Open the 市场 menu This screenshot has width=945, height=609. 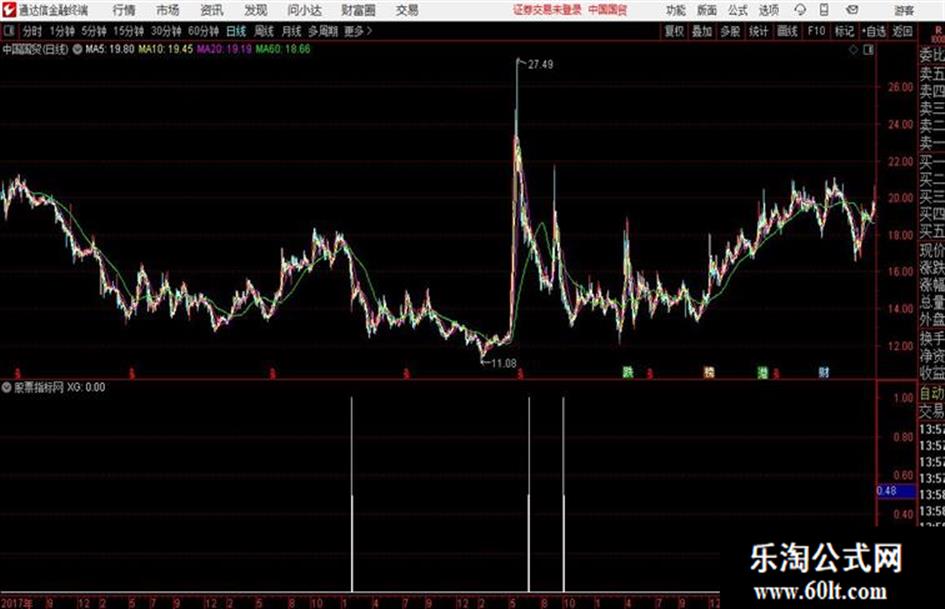(x=168, y=10)
